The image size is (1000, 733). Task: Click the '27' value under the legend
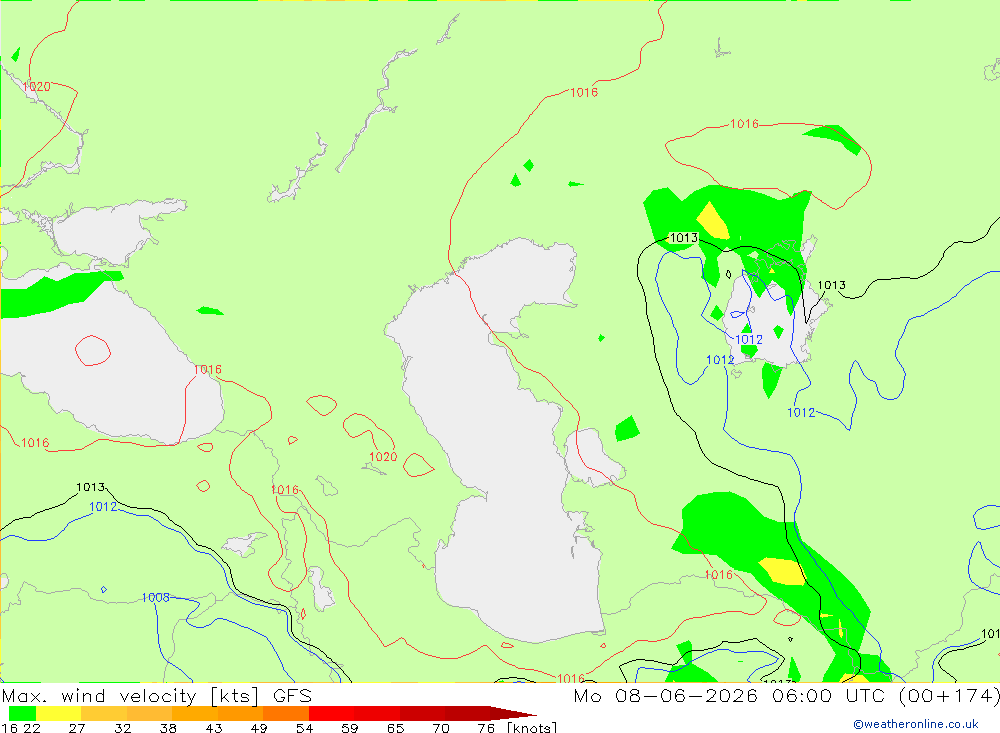[x=77, y=728]
